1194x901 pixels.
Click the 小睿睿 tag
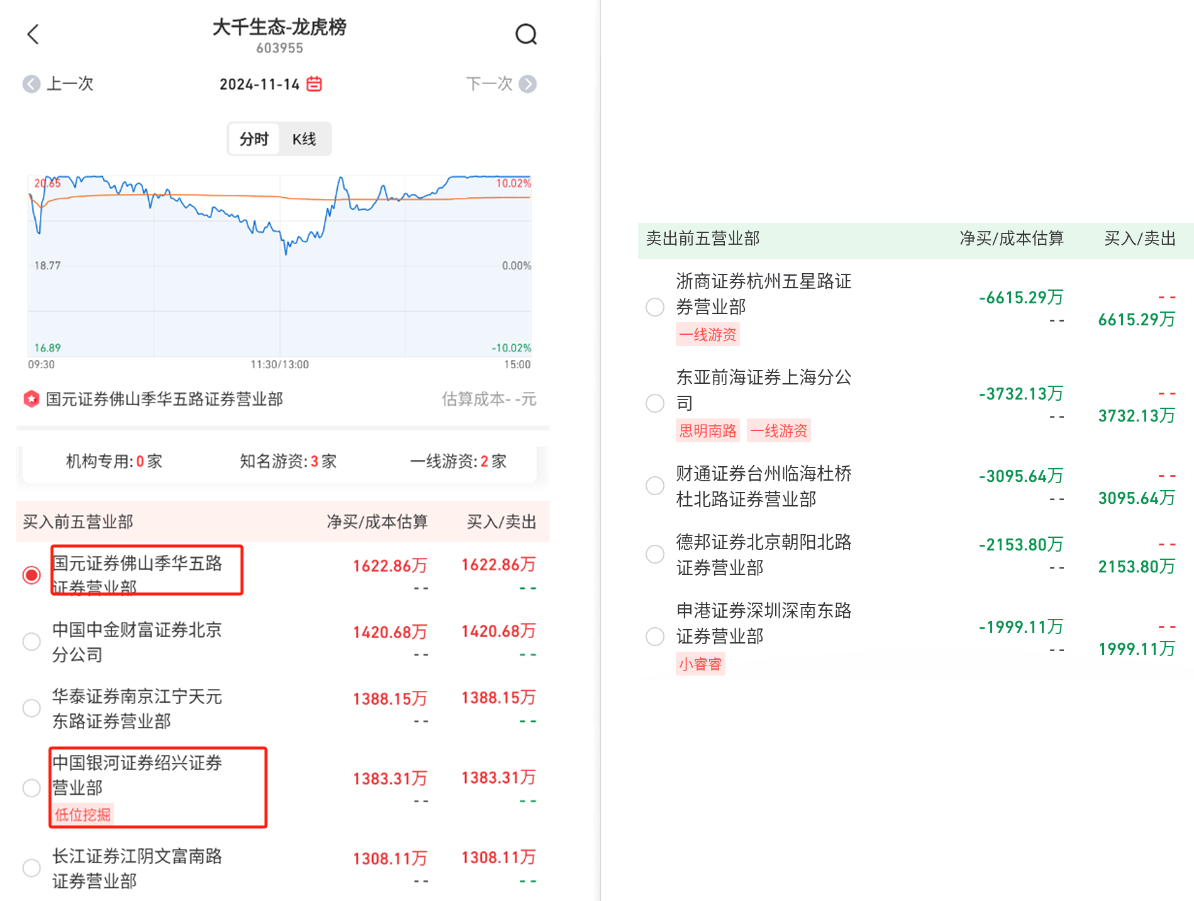click(700, 663)
